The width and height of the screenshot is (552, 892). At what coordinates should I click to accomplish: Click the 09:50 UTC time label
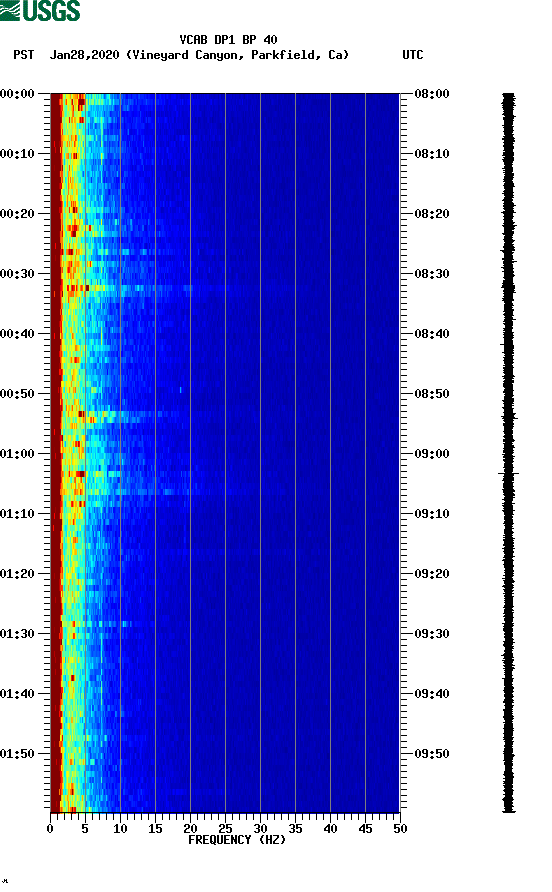[432, 754]
